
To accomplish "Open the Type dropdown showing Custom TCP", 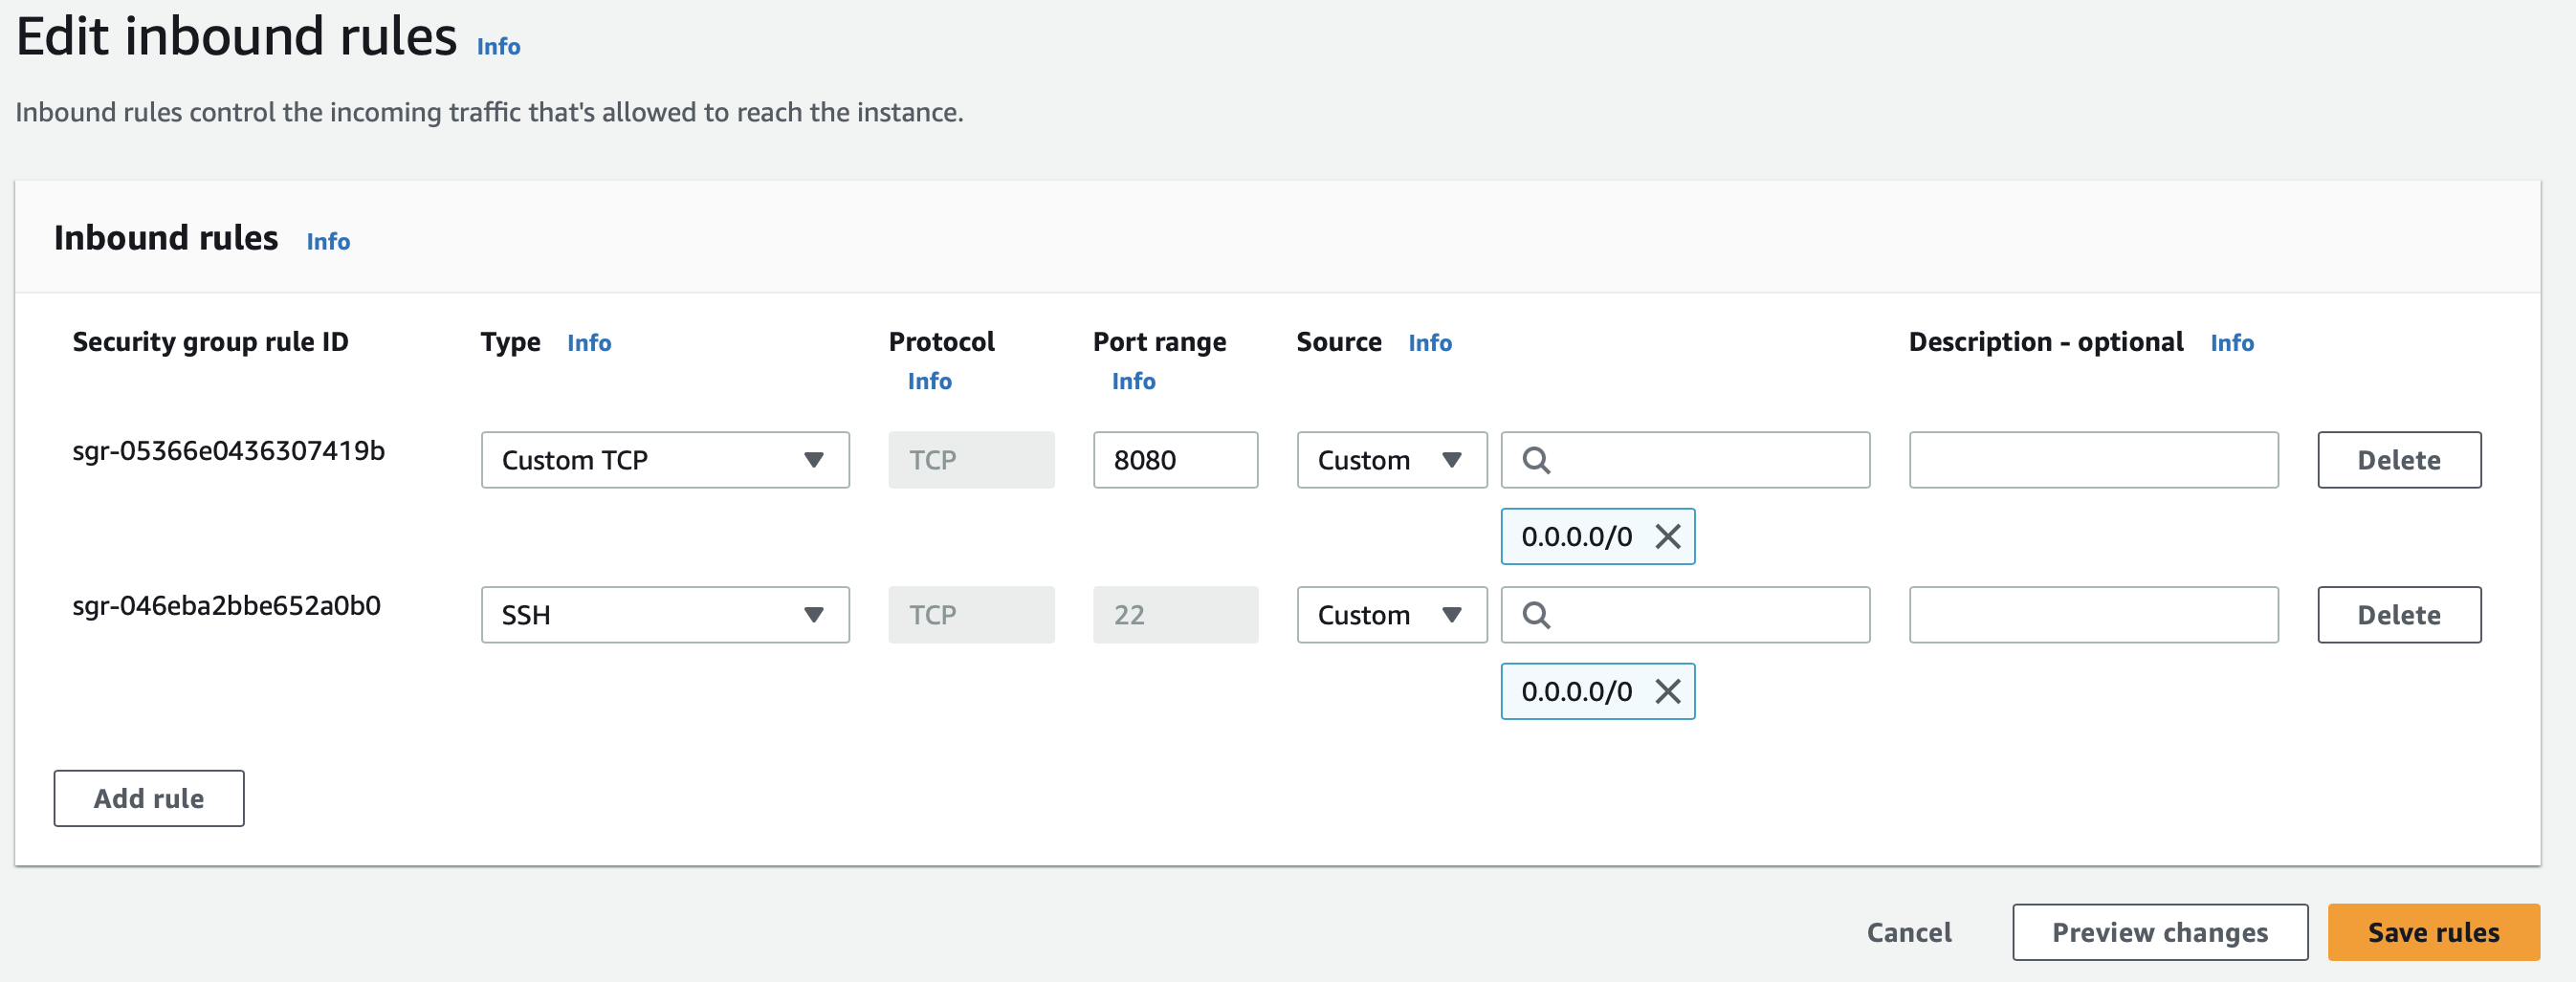I will point(665,460).
